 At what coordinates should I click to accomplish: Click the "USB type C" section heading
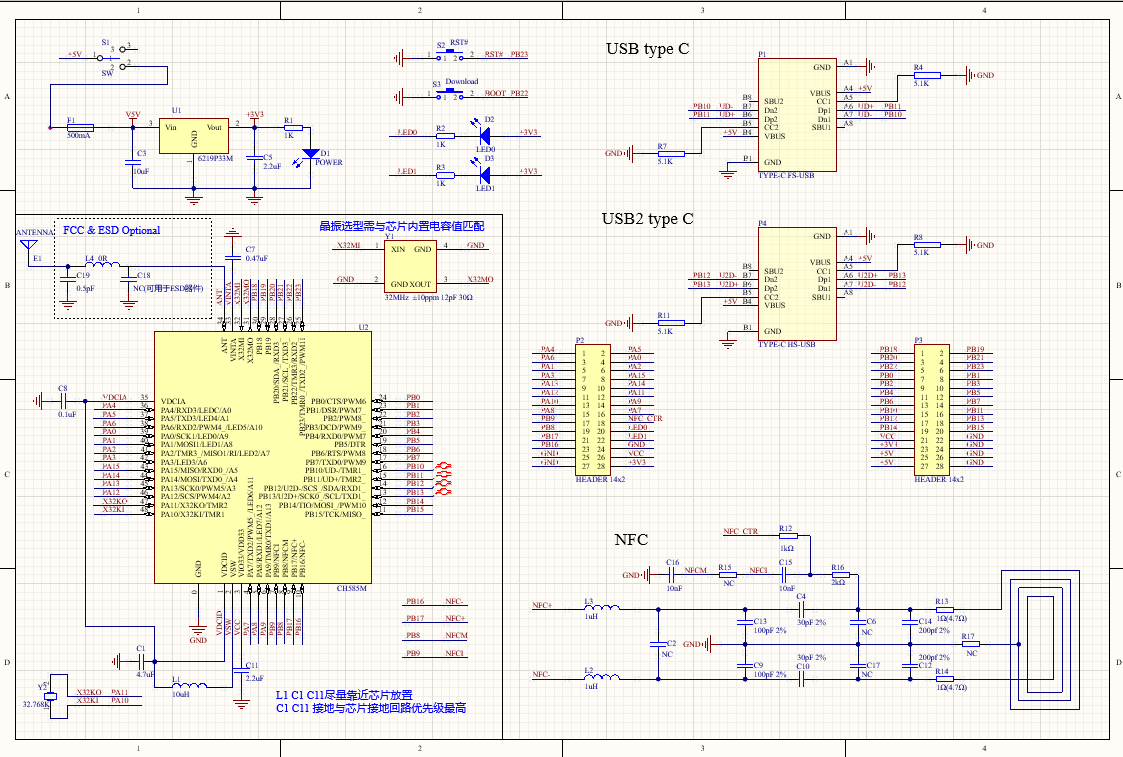[647, 49]
